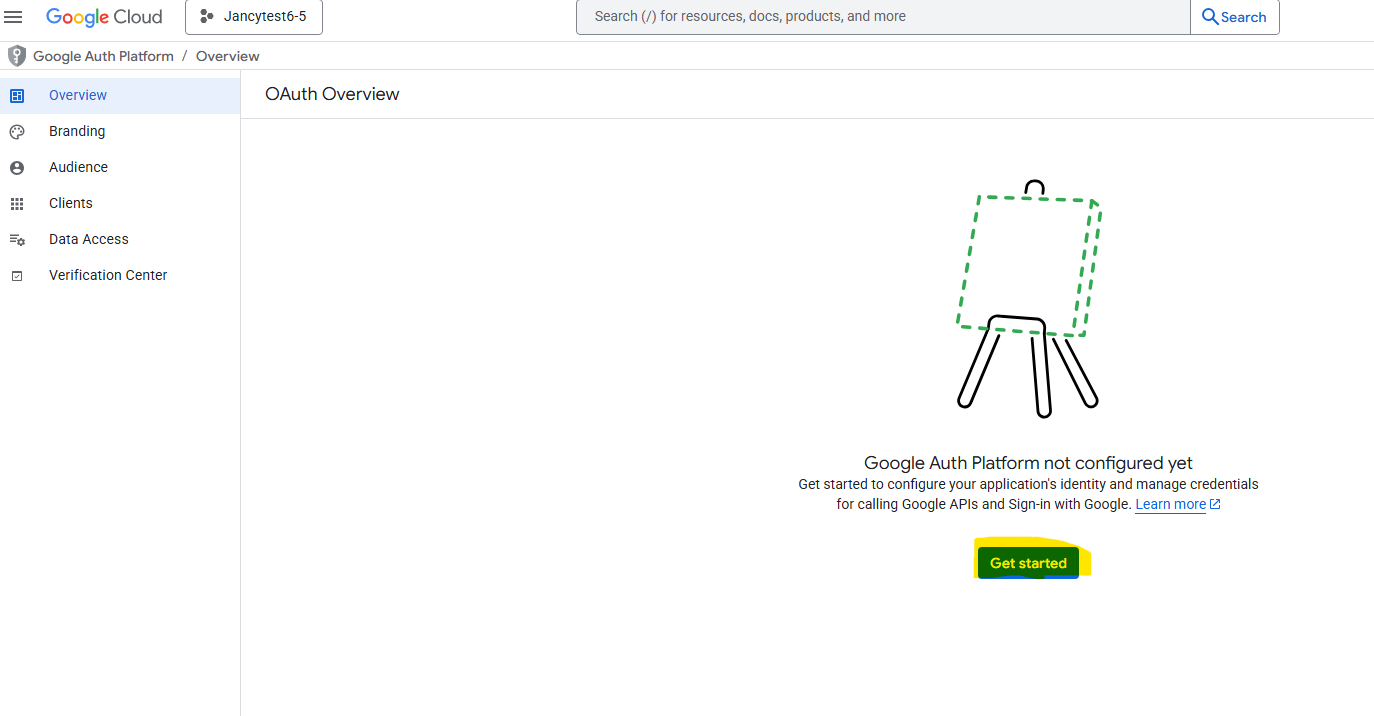
Task: Click the palette icon beside Branding
Action: click(x=17, y=131)
